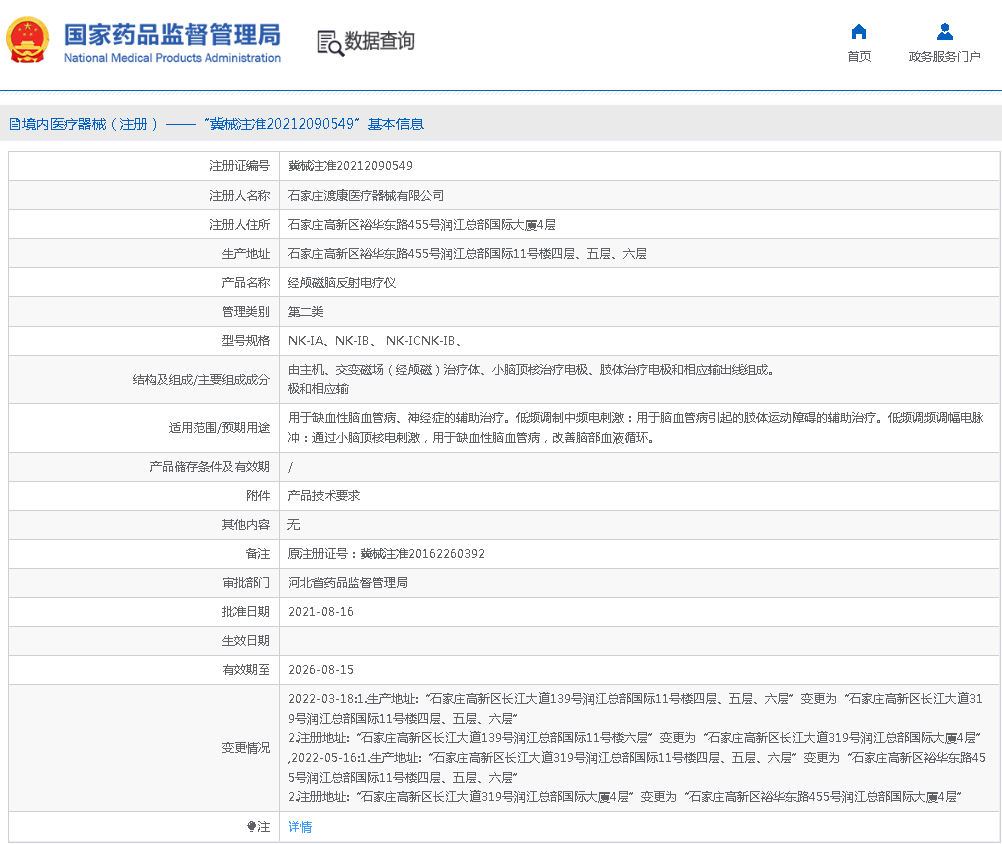Click registrant name 石家庄渡康医疗器械有限公司
Image resolution: width=1002 pixels, height=844 pixels.
[x=366, y=196]
